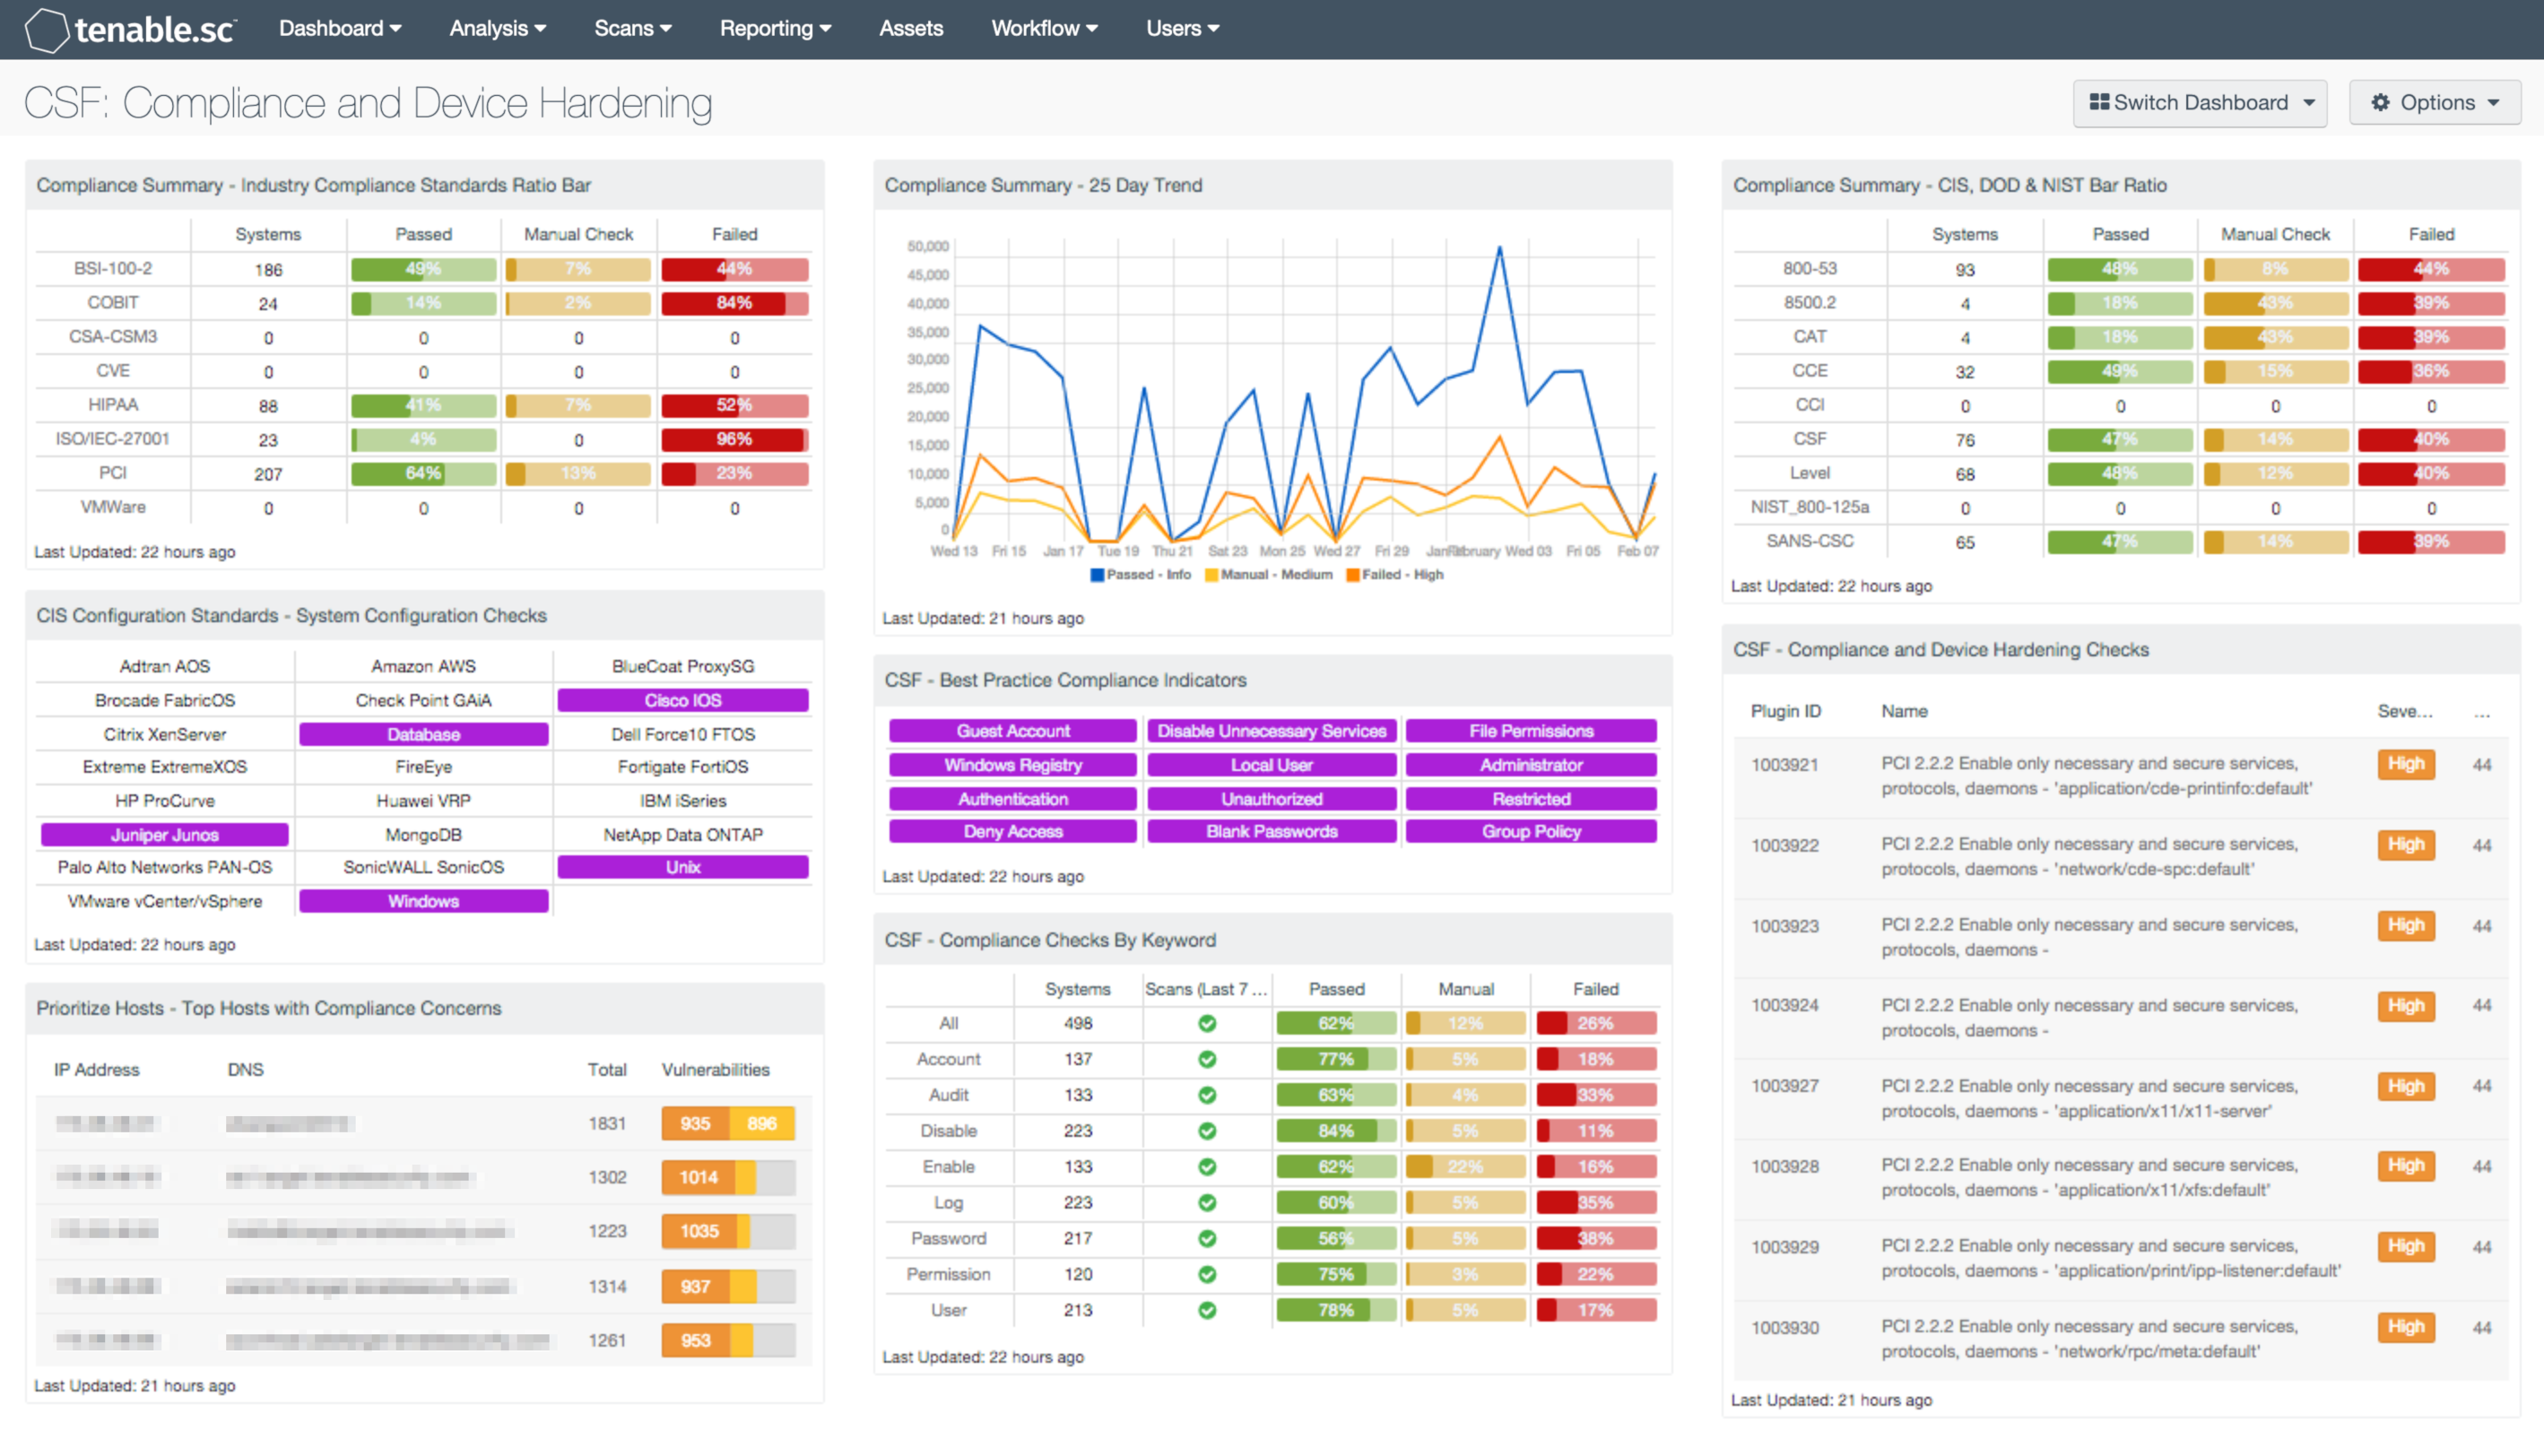
Task: Click the Administrator indicator
Action: (1531, 765)
